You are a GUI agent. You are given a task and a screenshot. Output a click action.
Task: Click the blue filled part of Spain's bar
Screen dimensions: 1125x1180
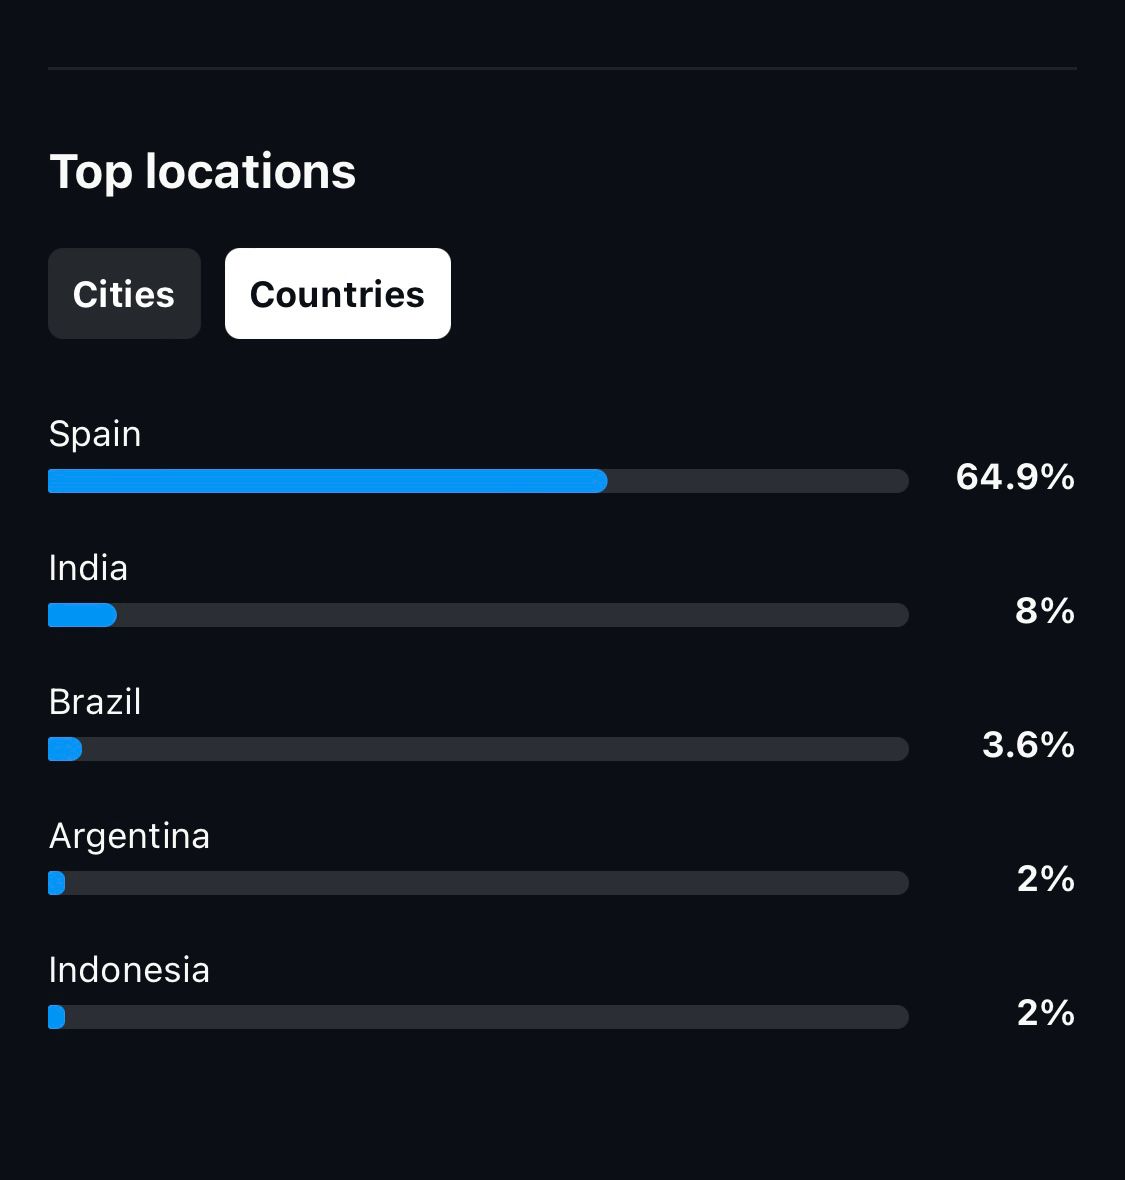327,481
